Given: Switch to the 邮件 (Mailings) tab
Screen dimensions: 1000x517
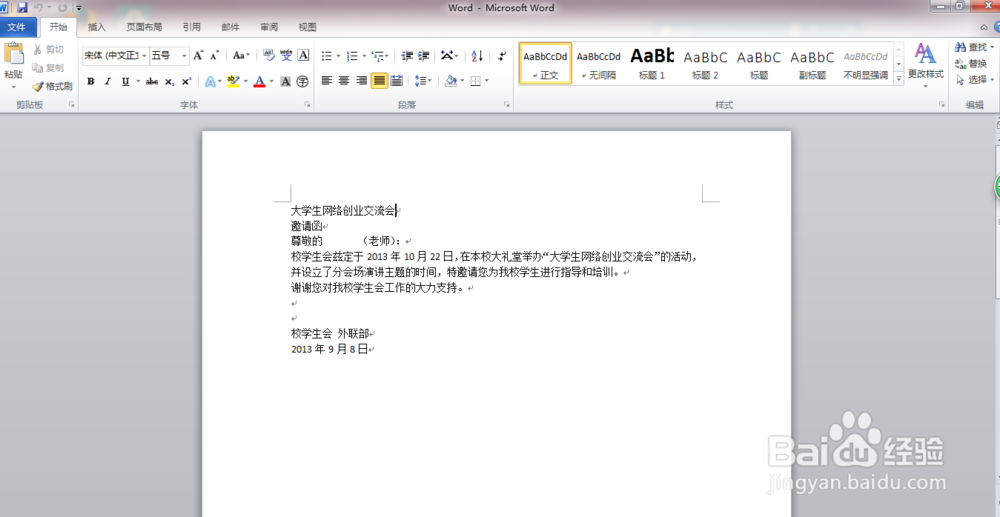Looking at the screenshot, I should [x=230, y=27].
